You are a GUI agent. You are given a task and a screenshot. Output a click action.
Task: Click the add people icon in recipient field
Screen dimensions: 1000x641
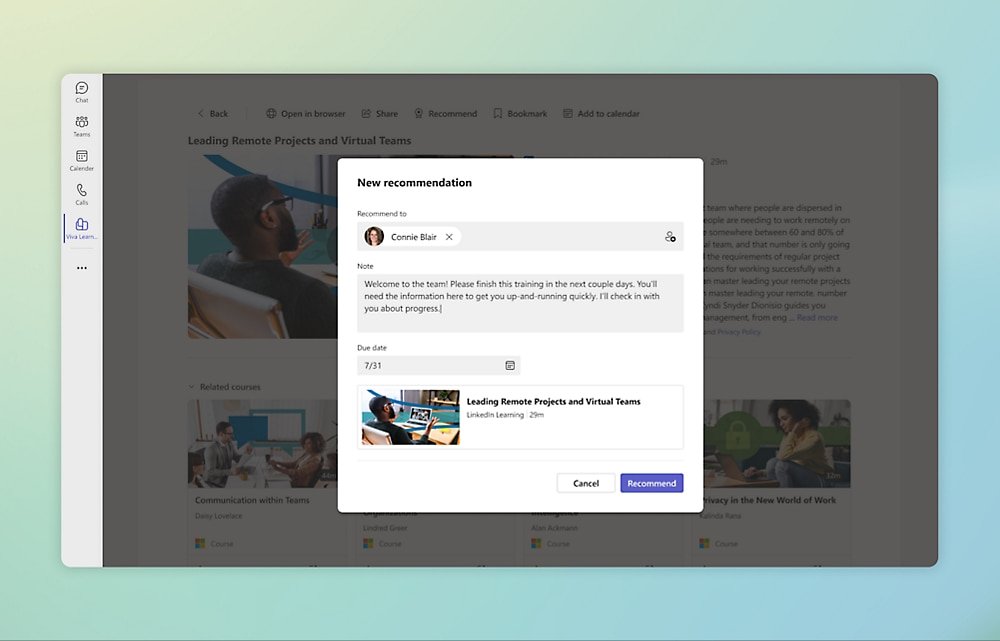coord(670,237)
